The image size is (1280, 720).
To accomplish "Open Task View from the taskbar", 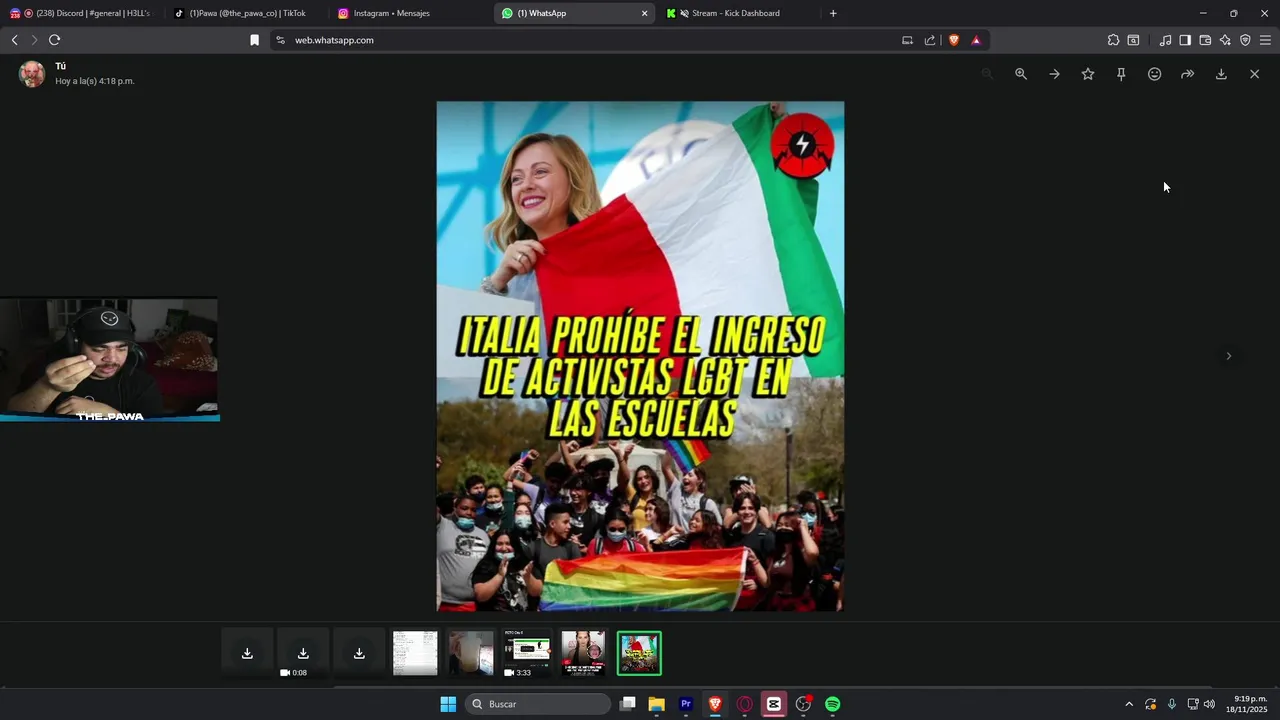I will (x=628, y=704).
